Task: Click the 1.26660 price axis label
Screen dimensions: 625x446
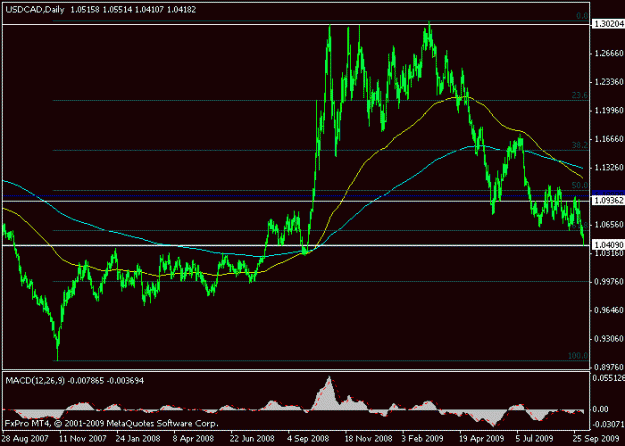Action: [x=609, y=53]
